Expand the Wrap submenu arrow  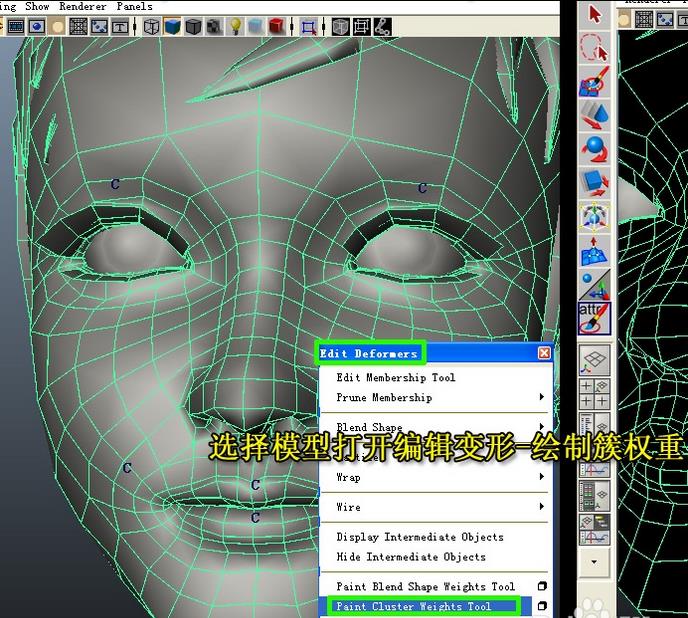tap(542, 478)
